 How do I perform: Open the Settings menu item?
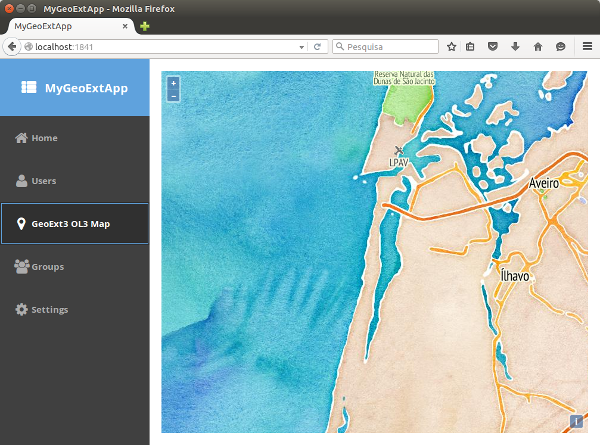click(x=75, y=309)
